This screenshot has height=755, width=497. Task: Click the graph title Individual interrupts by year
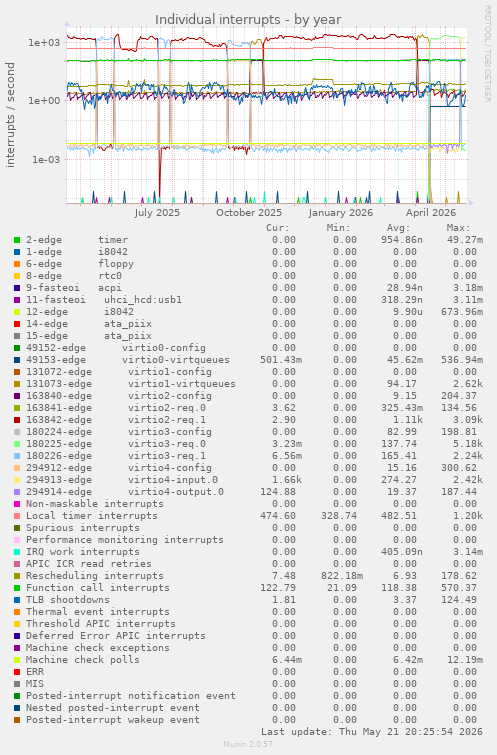248,20
